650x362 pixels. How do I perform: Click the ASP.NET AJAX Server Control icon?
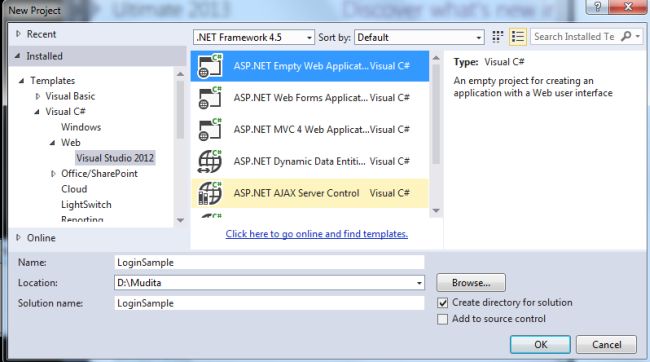[210, 193]
